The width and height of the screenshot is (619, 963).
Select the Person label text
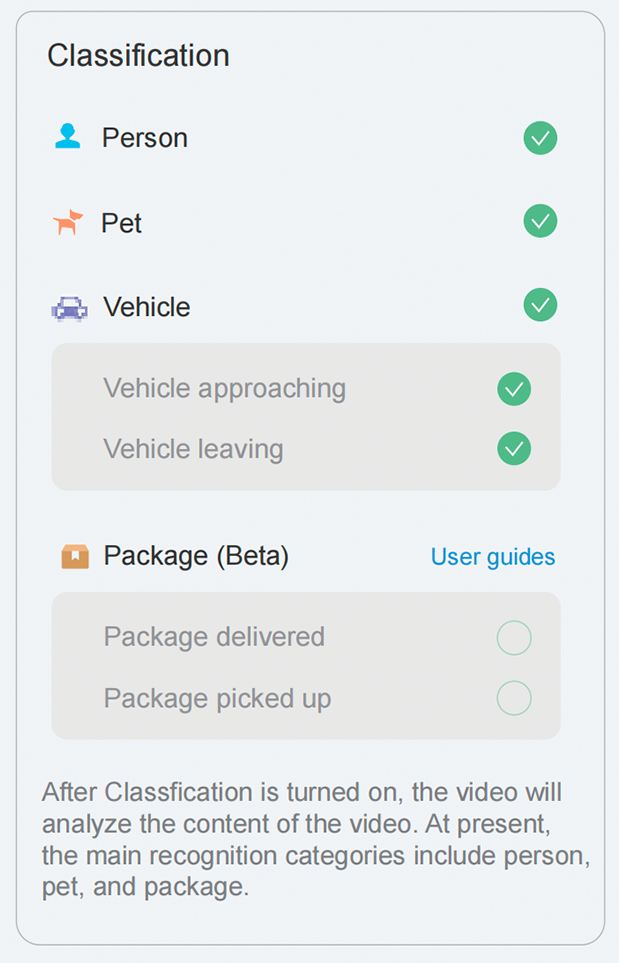coord(145,138)
